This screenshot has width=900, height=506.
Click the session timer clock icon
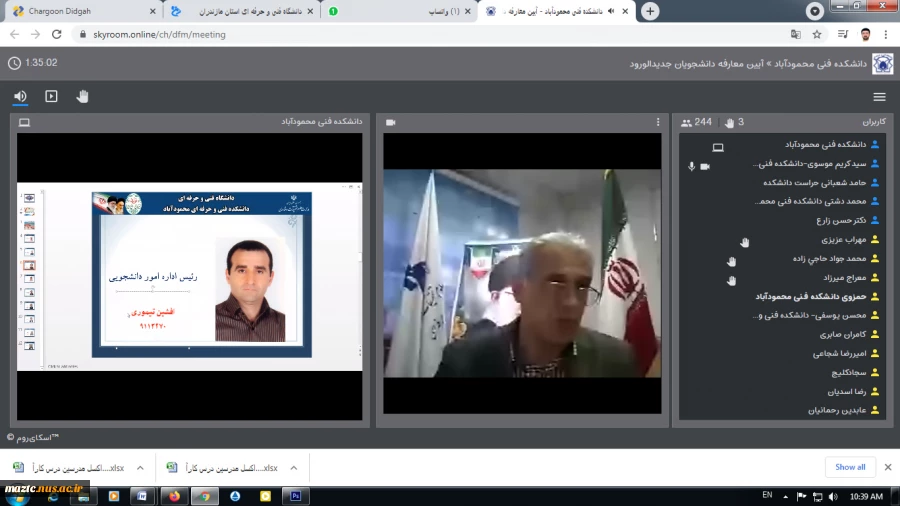coord(14,63)
